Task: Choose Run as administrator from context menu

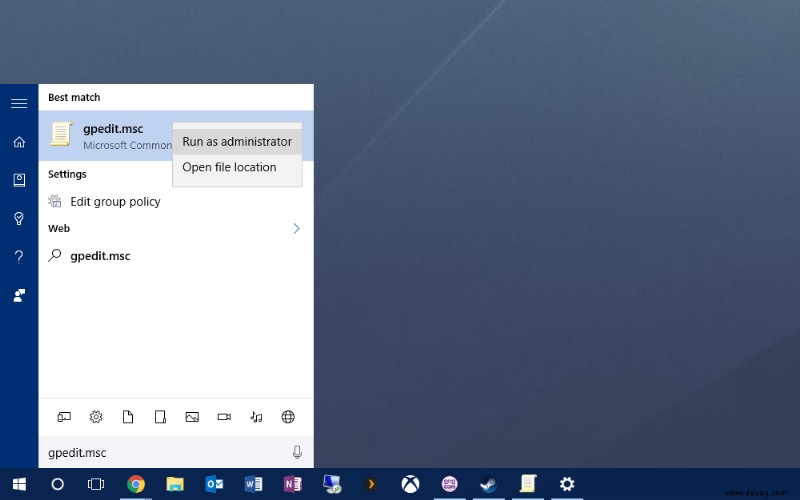Action: [x=237, y=141]
